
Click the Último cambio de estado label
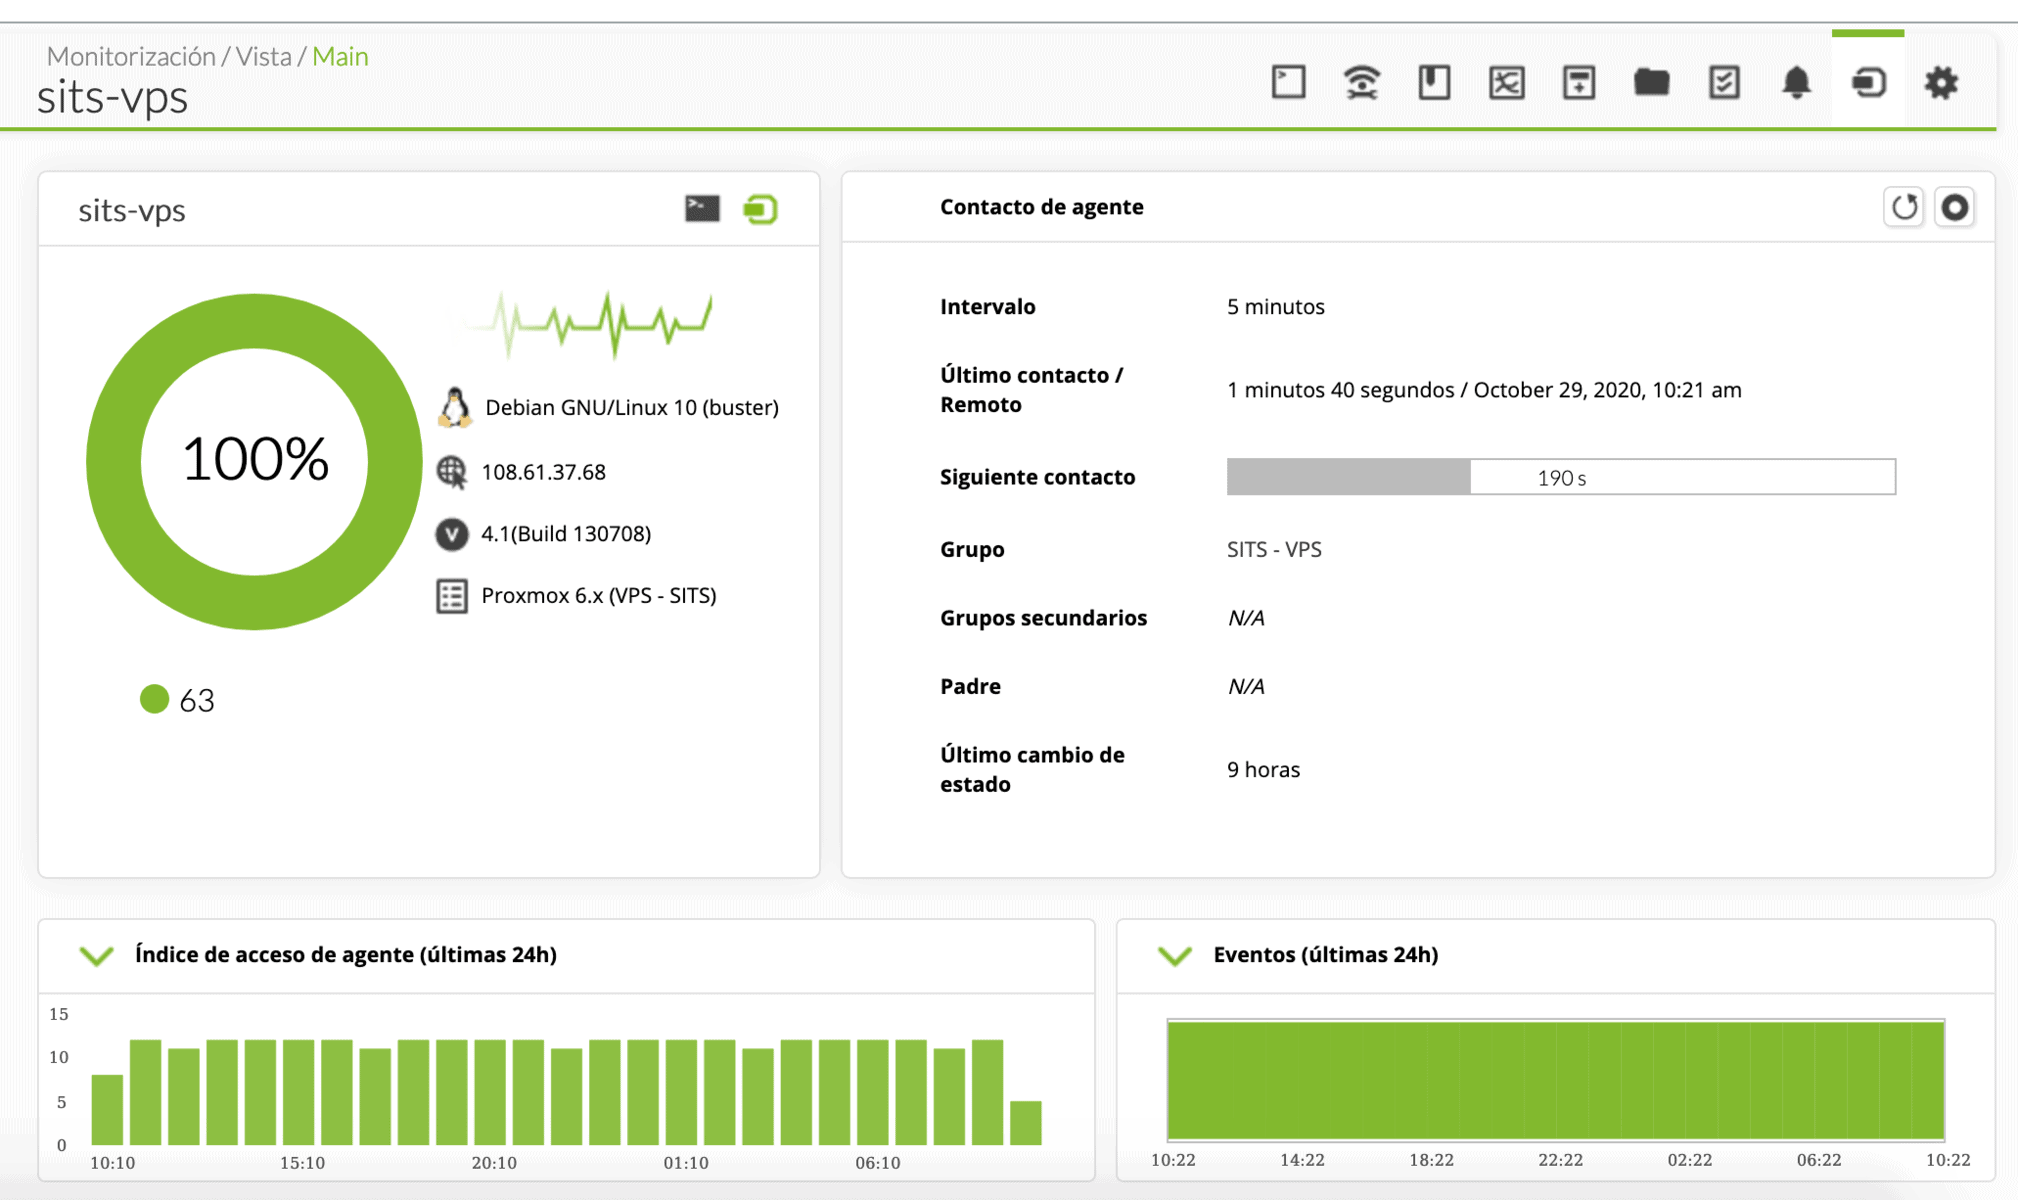pyautogui.click(x=1032, y=770)
